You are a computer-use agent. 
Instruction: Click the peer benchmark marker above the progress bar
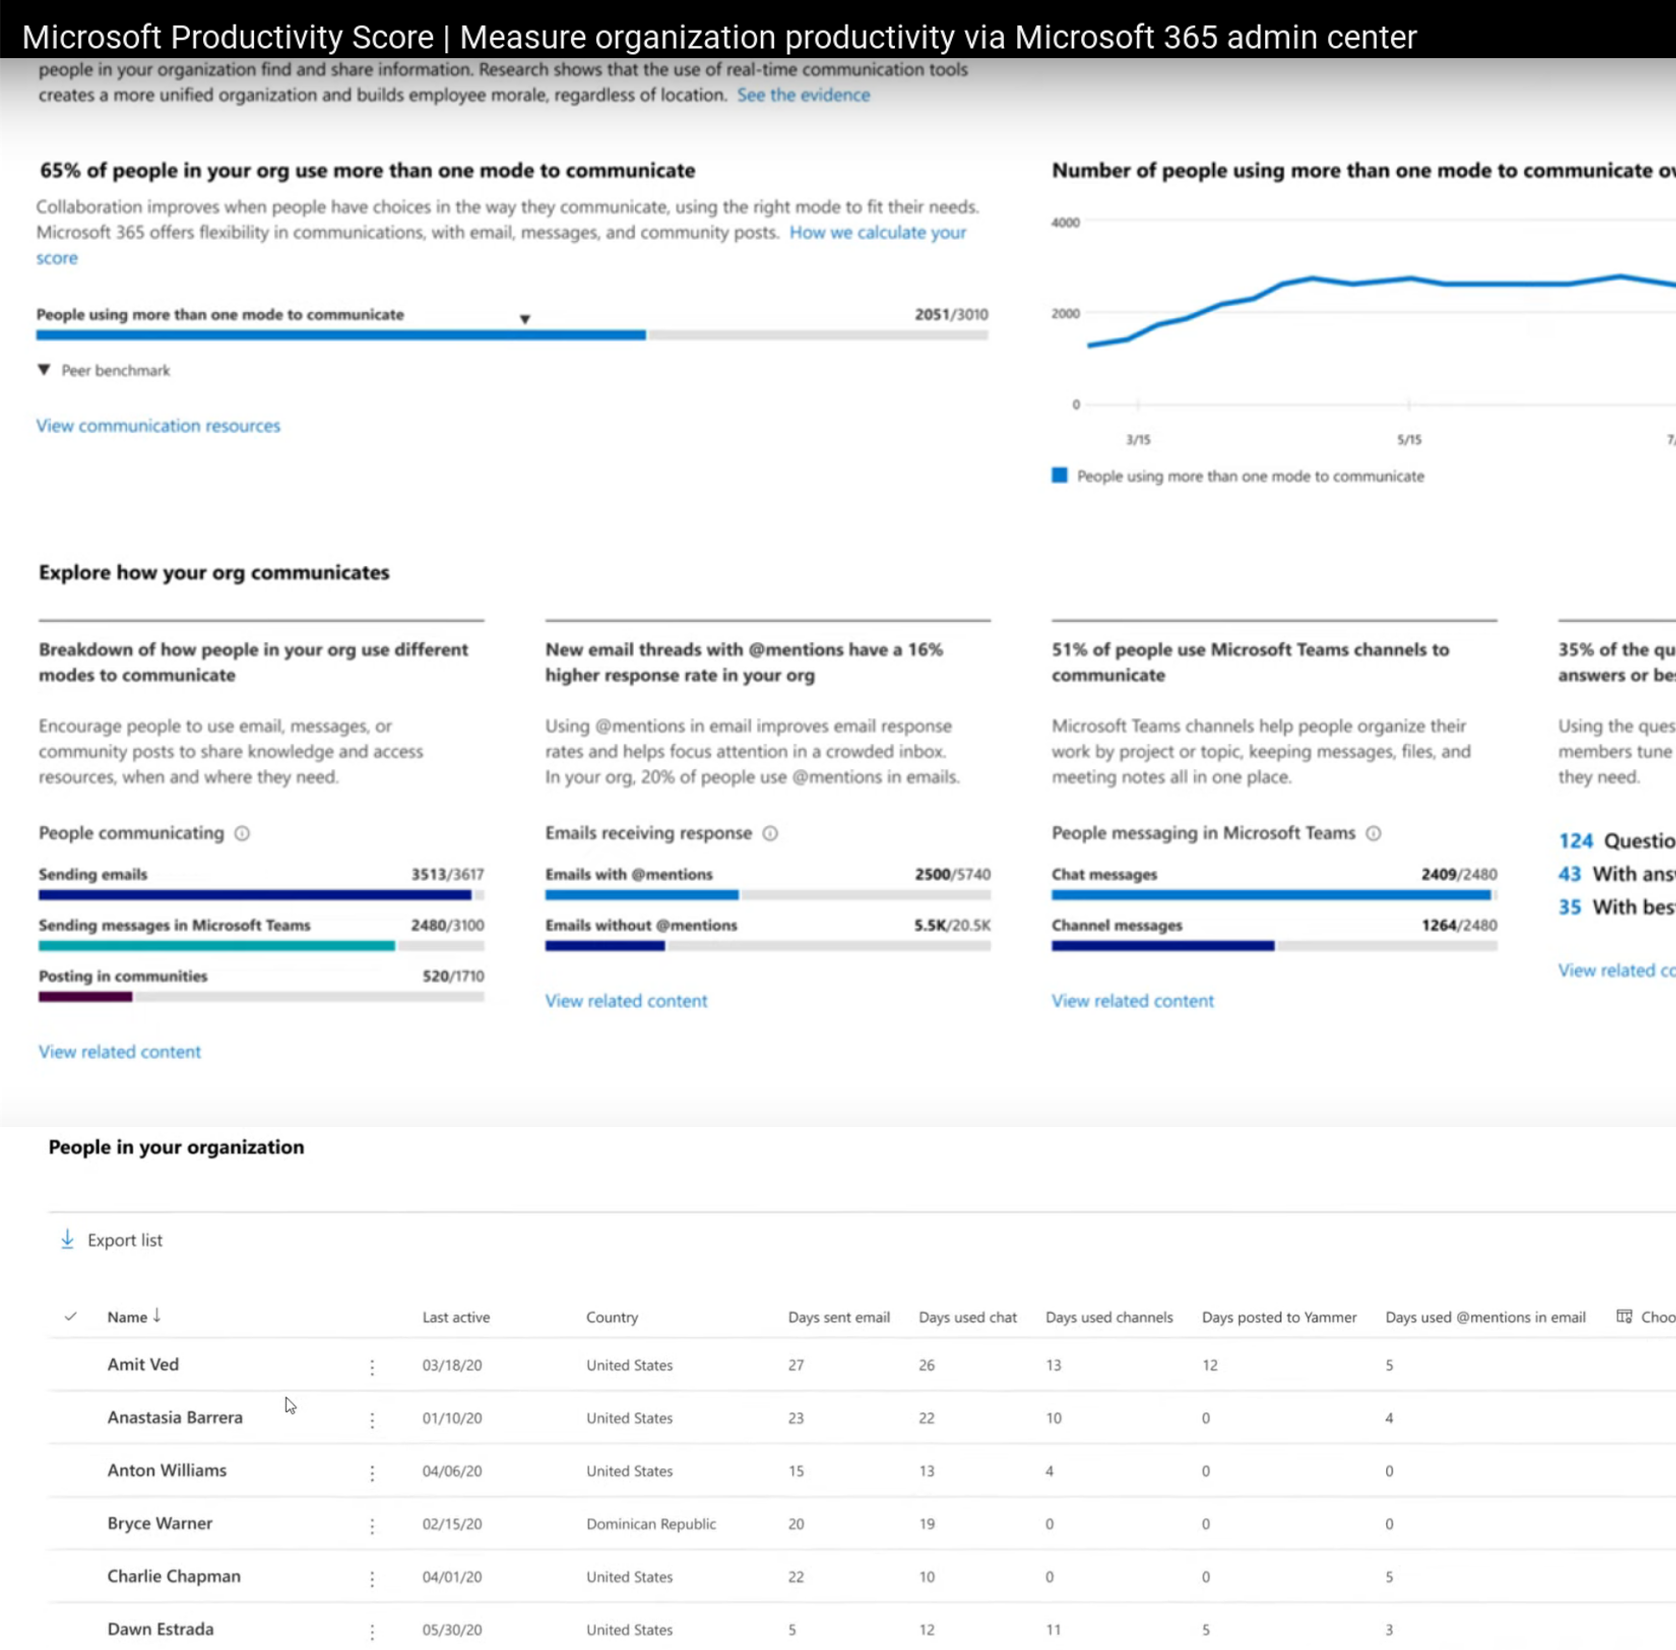point(525,319)
